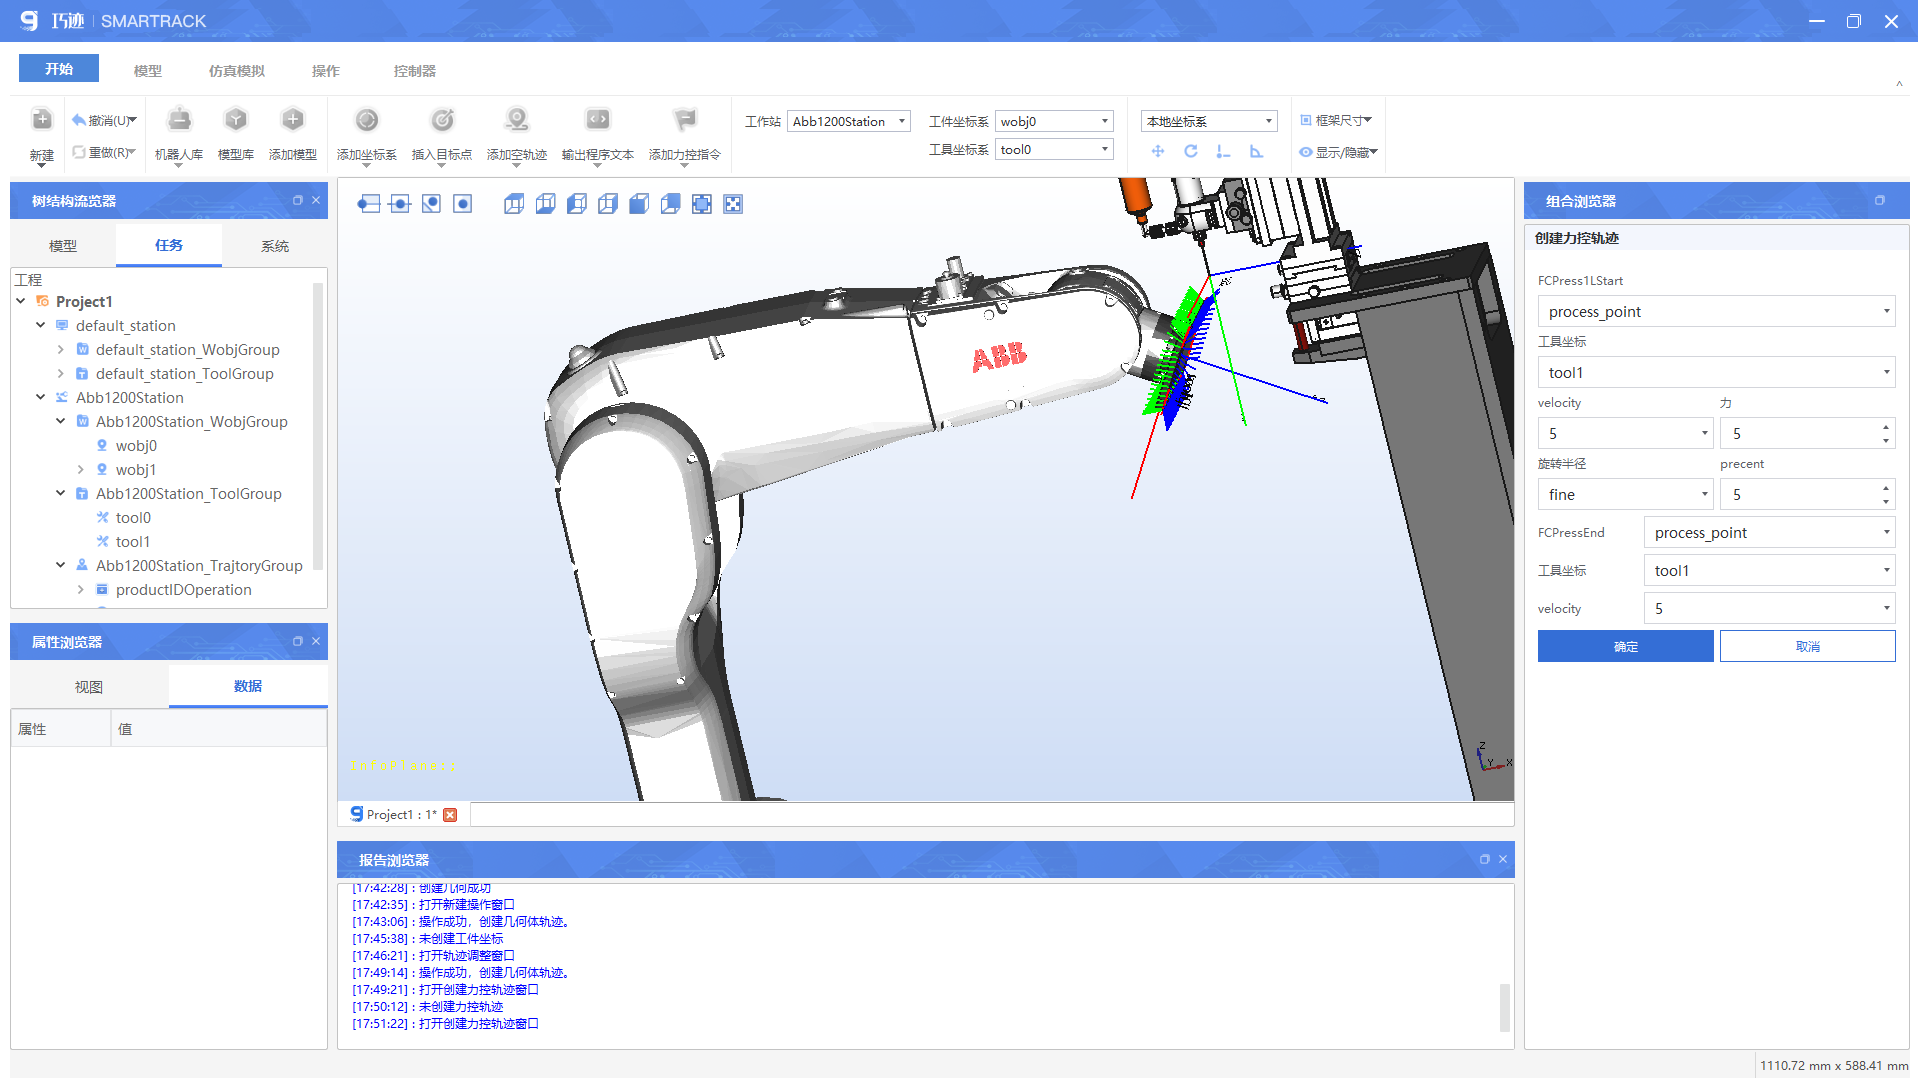1918x1078 pixels.
Task: Switch to the 控制器 ribbon tab
Action: pos(415,71)
